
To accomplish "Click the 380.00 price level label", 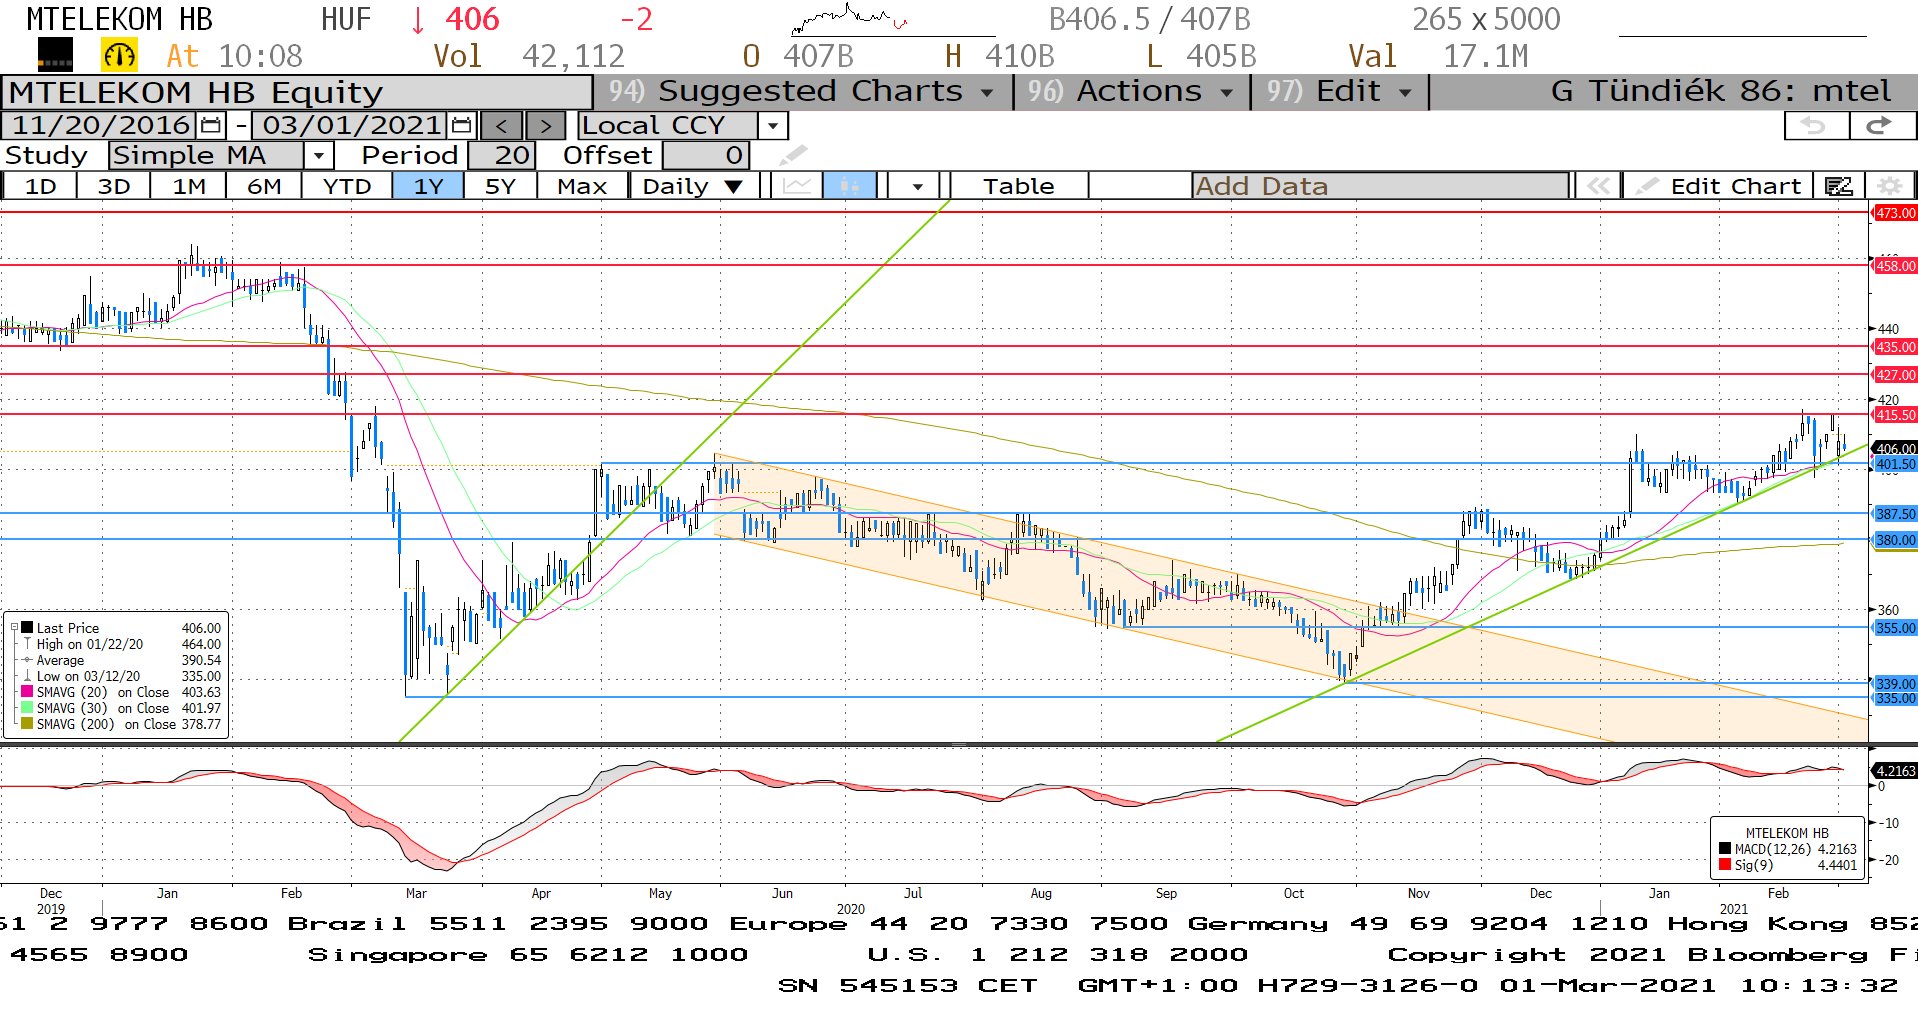I will (x=1894, y=540).
